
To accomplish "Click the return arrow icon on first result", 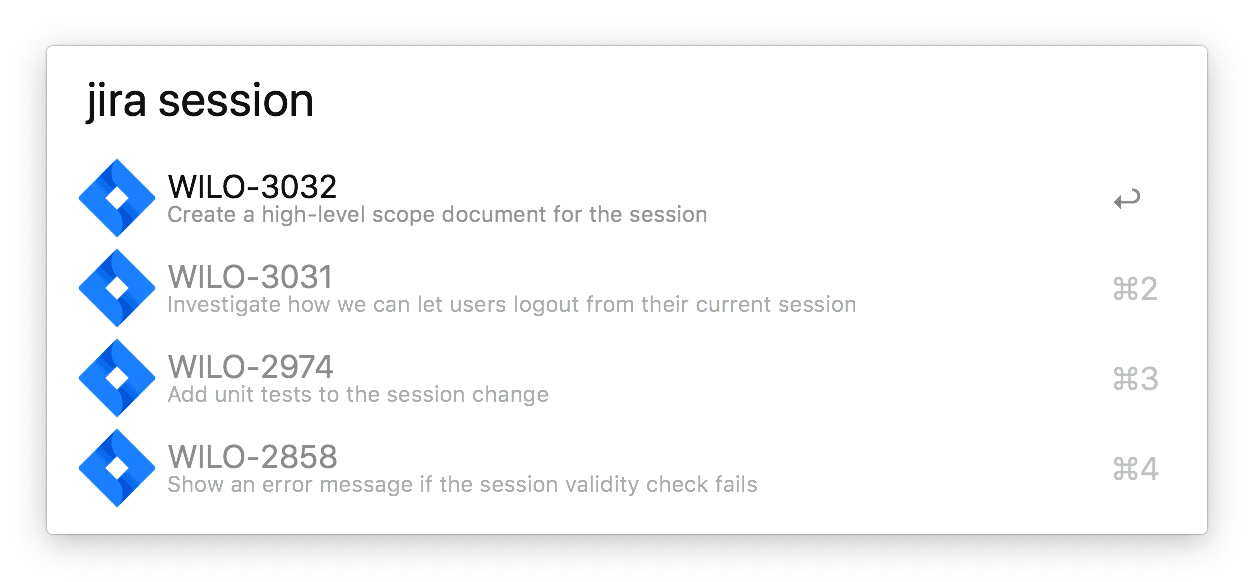I will tap(1127, 200).
